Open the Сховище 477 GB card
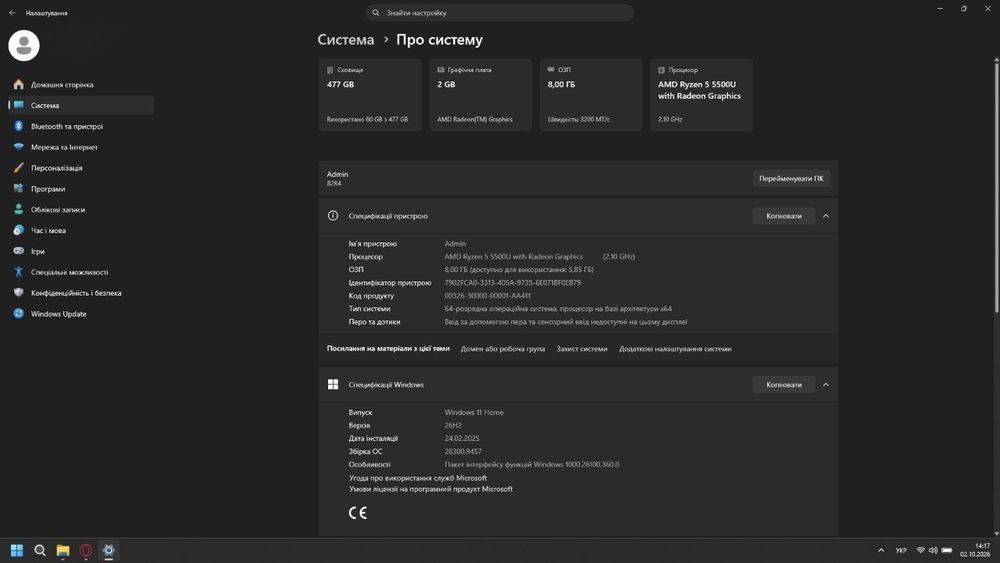The width and height of the screenshot is (1000, 563). point(370,95)
